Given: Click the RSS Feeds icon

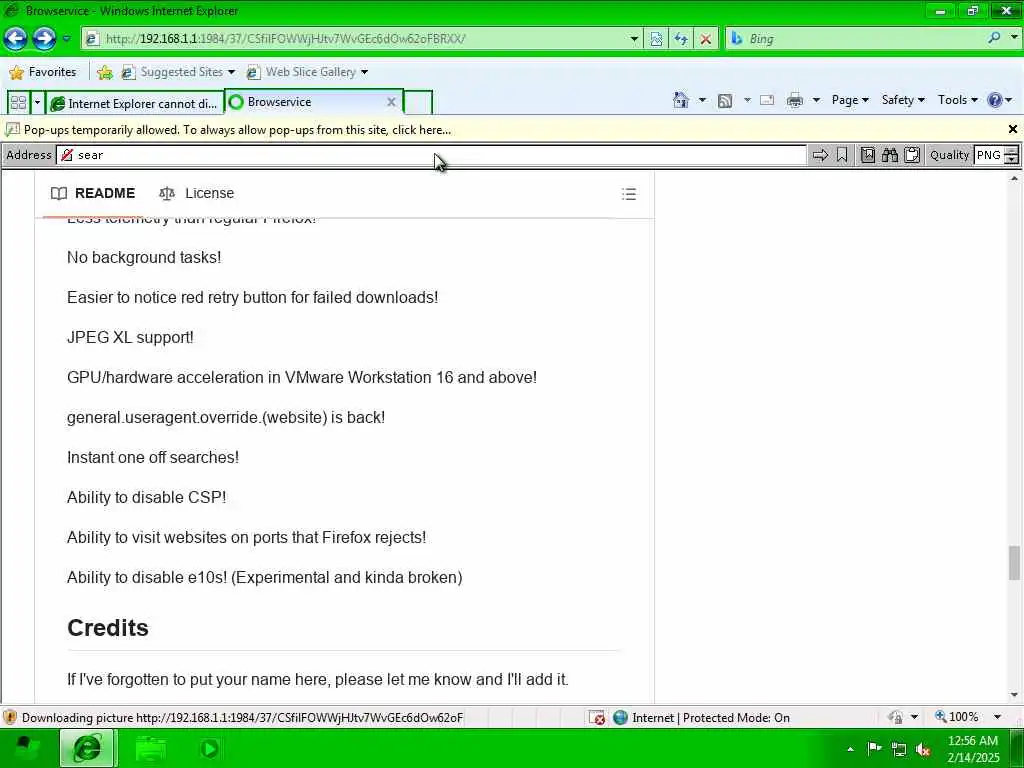Looking at the screenshot, I should click(x=724, y=100).
